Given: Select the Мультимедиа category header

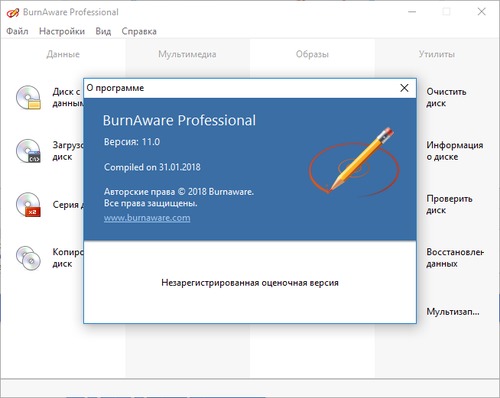Looking at the screenshot, I should click(187, 54).
